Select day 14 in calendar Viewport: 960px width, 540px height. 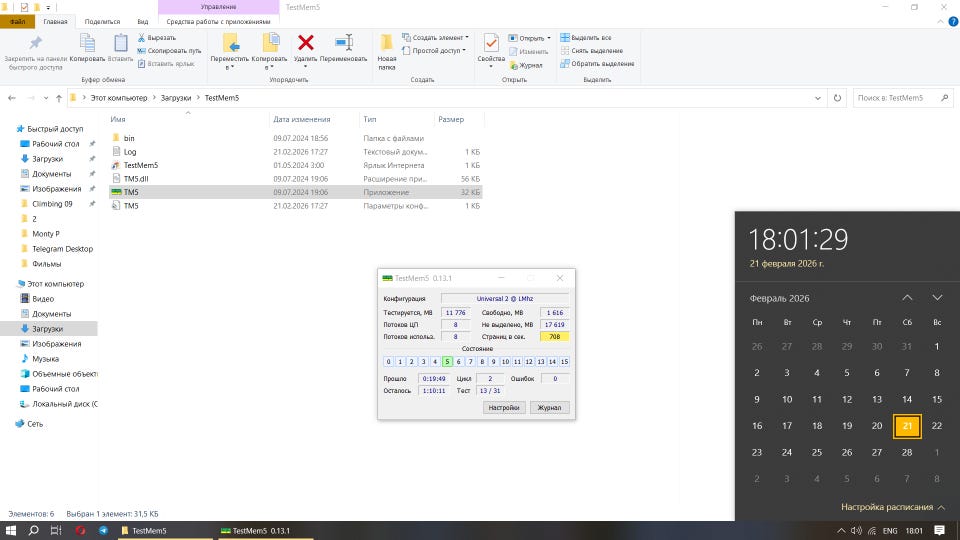(907, 399)
